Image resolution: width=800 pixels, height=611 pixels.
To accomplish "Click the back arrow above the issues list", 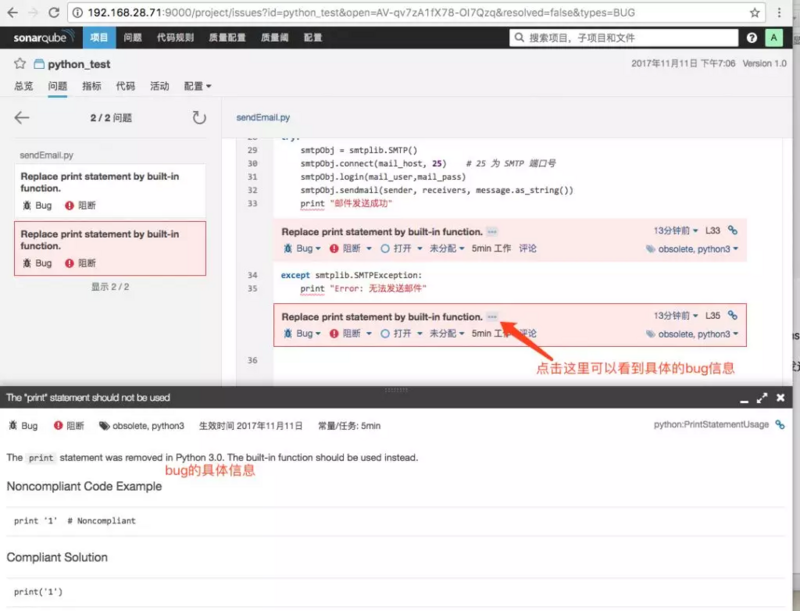I will pyautogui.click(x=22, y=117).
